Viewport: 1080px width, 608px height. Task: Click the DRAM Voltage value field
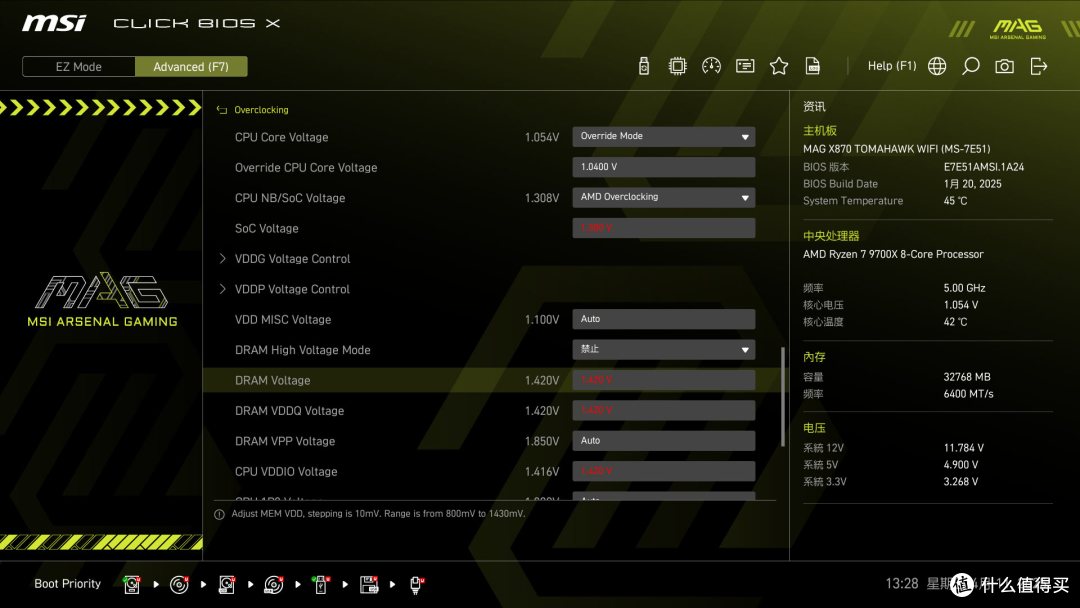coord(663,379)
